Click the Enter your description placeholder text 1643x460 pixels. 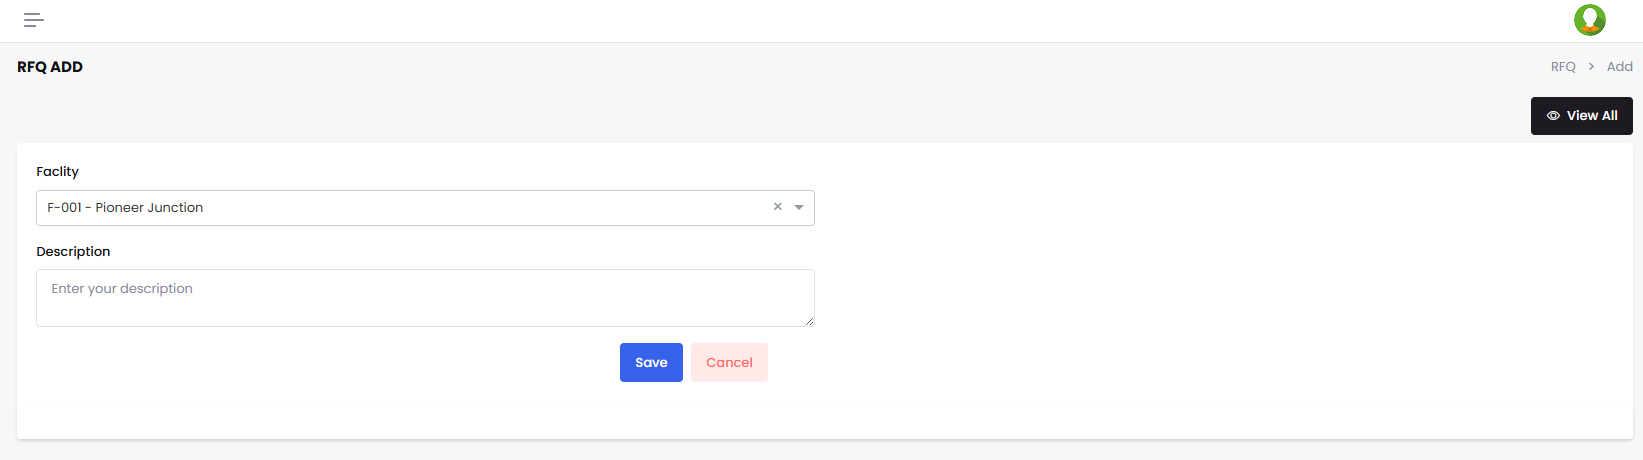coord(122,289)
